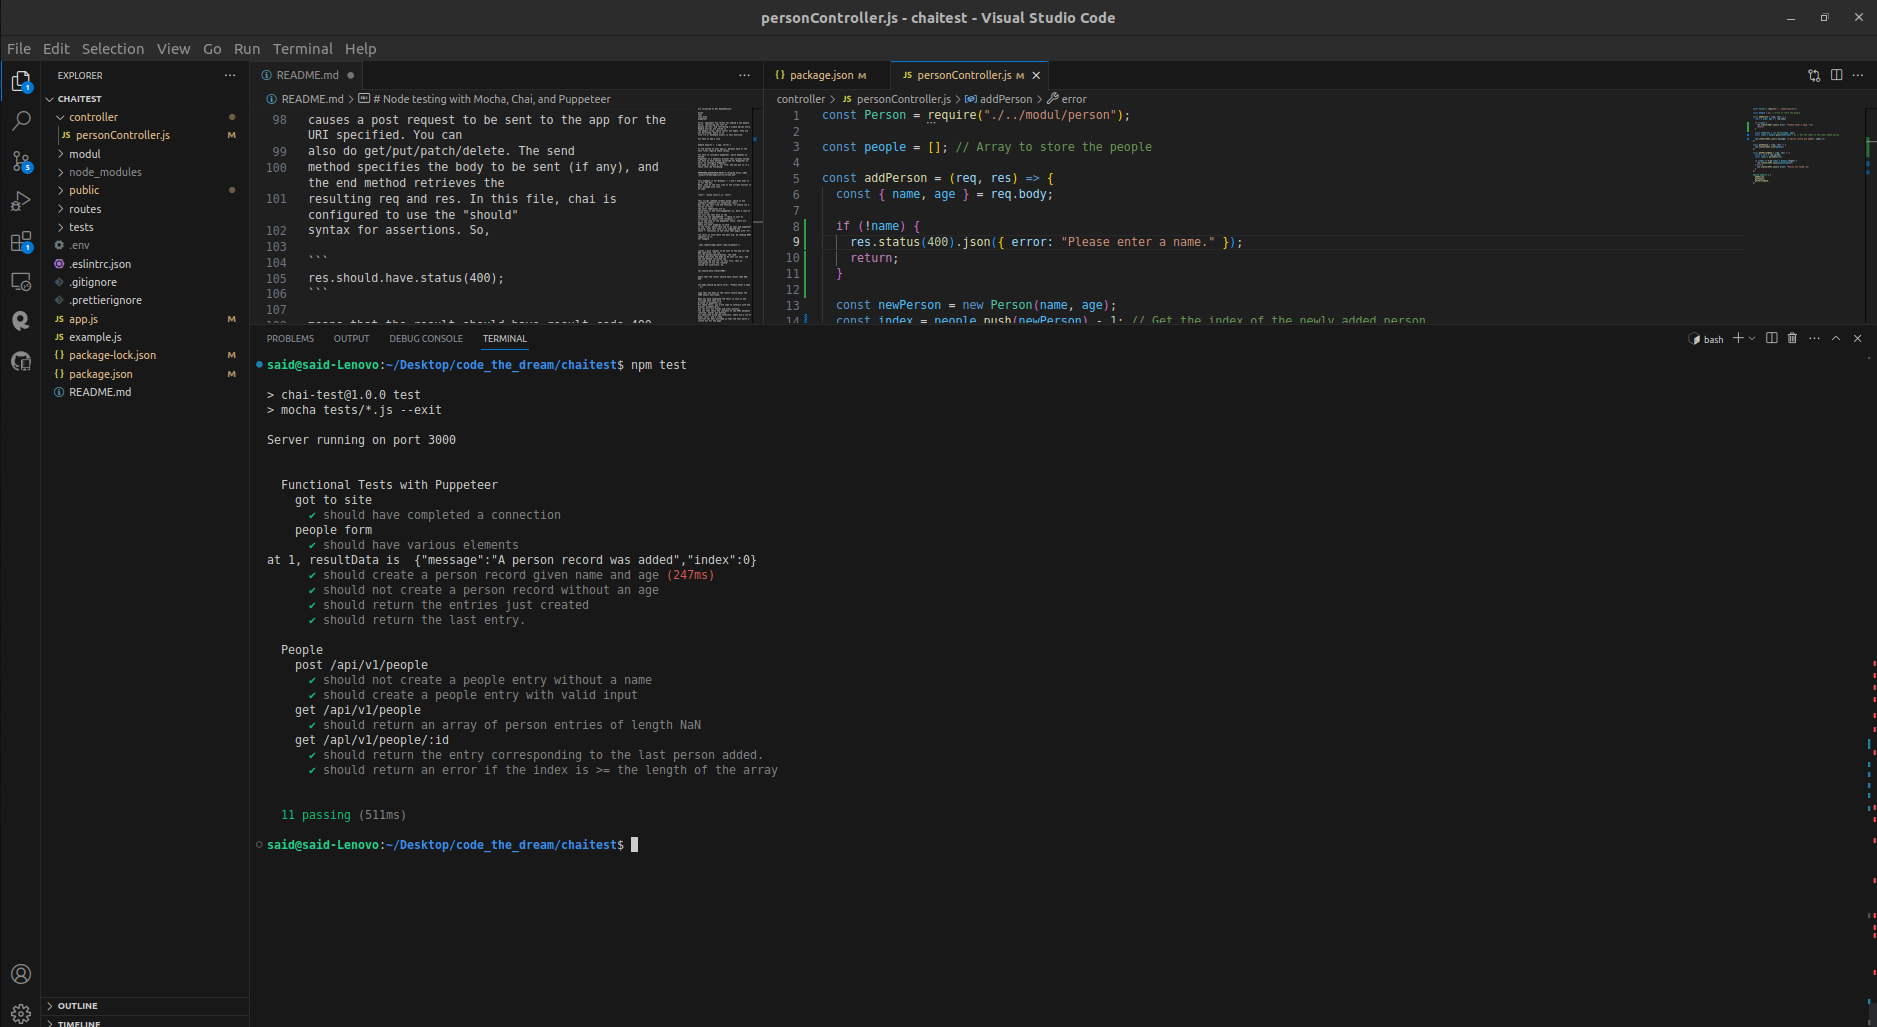Switch to the PROBLEMS panel tab
1877x1027 pixels.
[290, 339]
